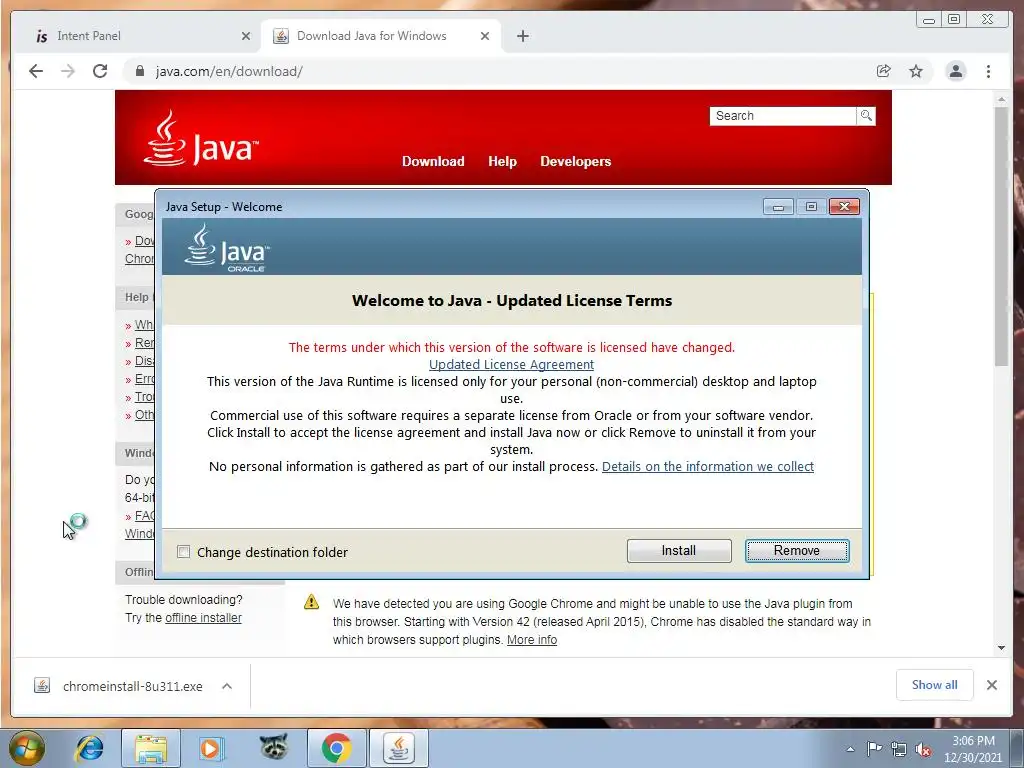1024x768 pixels.
Task: Click the Java Setup header Java Oracle logo
Action: (x=227, y=248)
